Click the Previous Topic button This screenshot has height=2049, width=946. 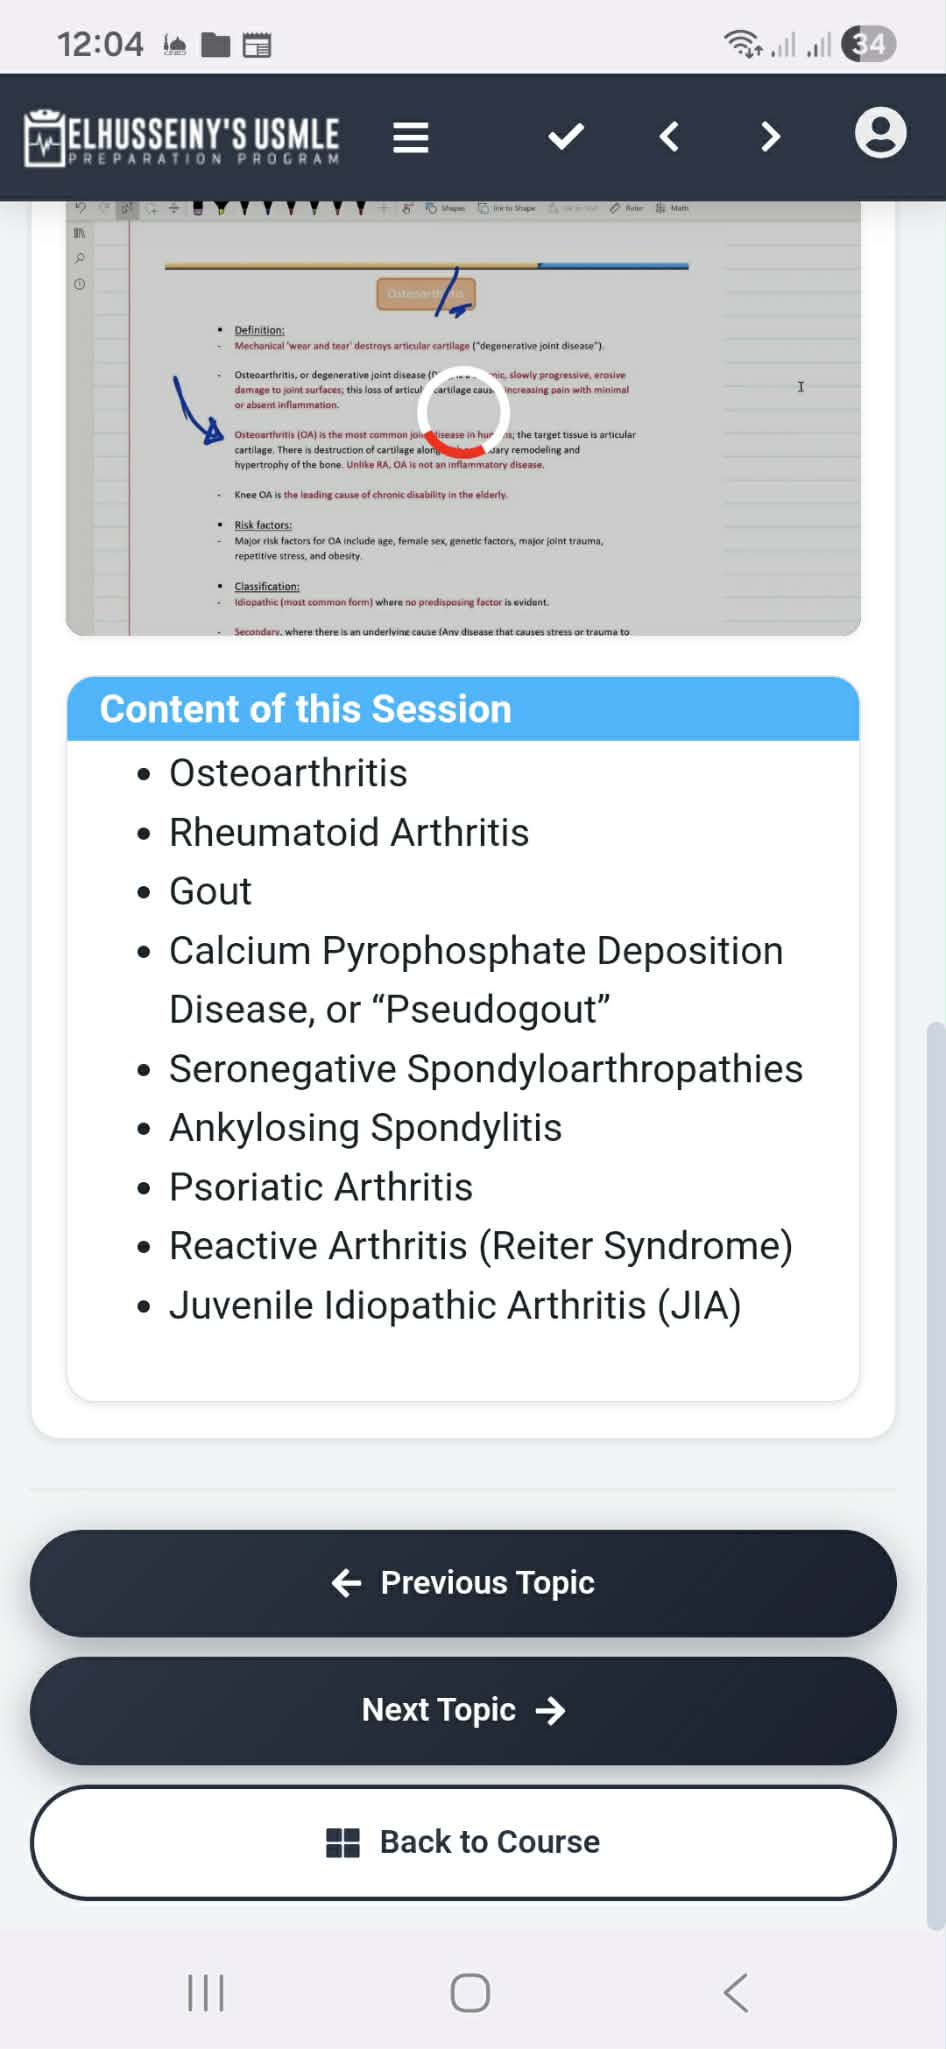[463, 1583]
